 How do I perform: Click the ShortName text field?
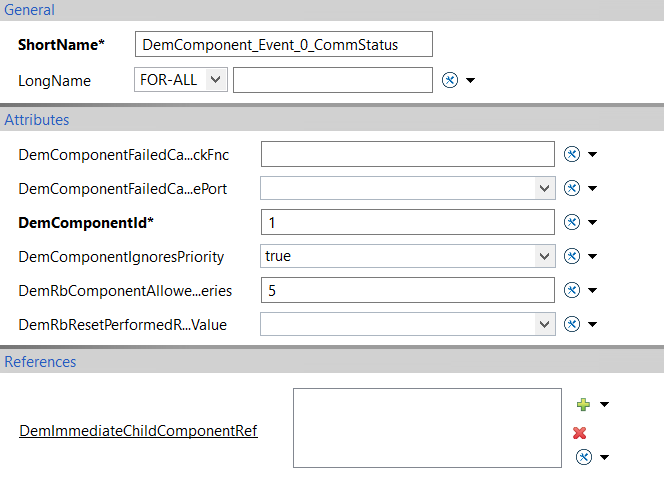(x=284, y=44)
